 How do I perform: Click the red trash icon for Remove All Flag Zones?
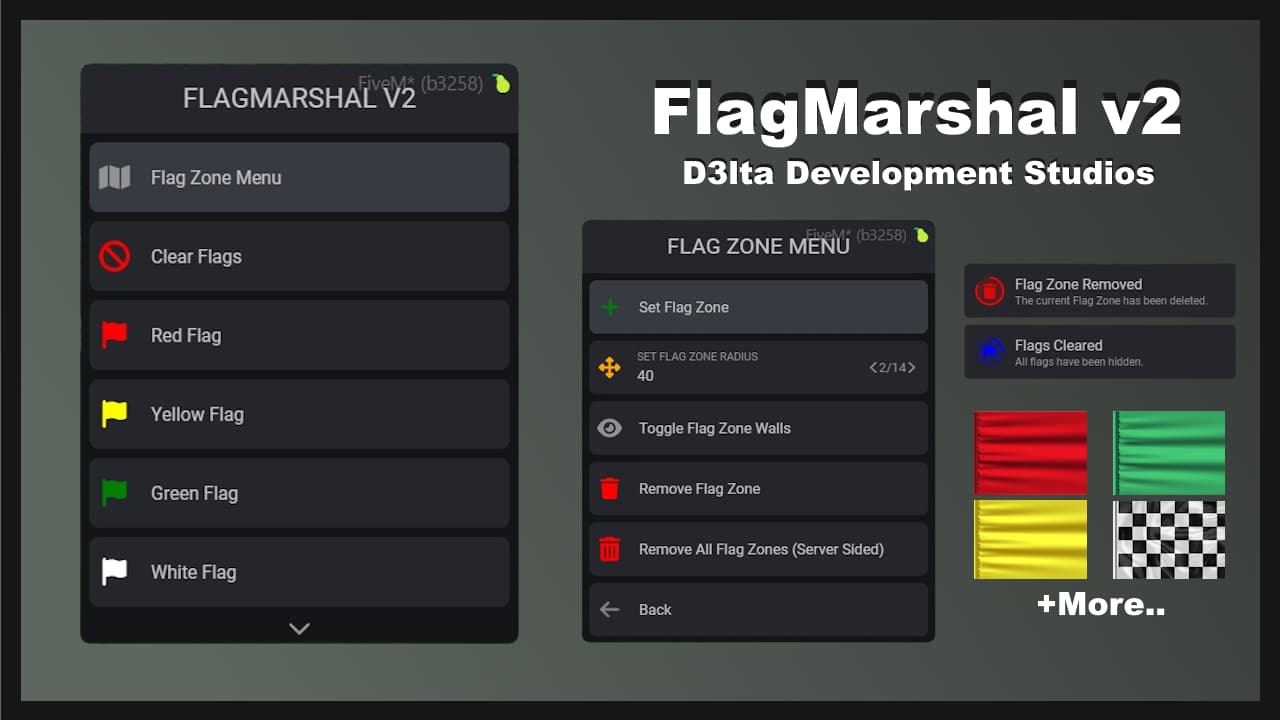pyautogui.click(x=611, y=549)
